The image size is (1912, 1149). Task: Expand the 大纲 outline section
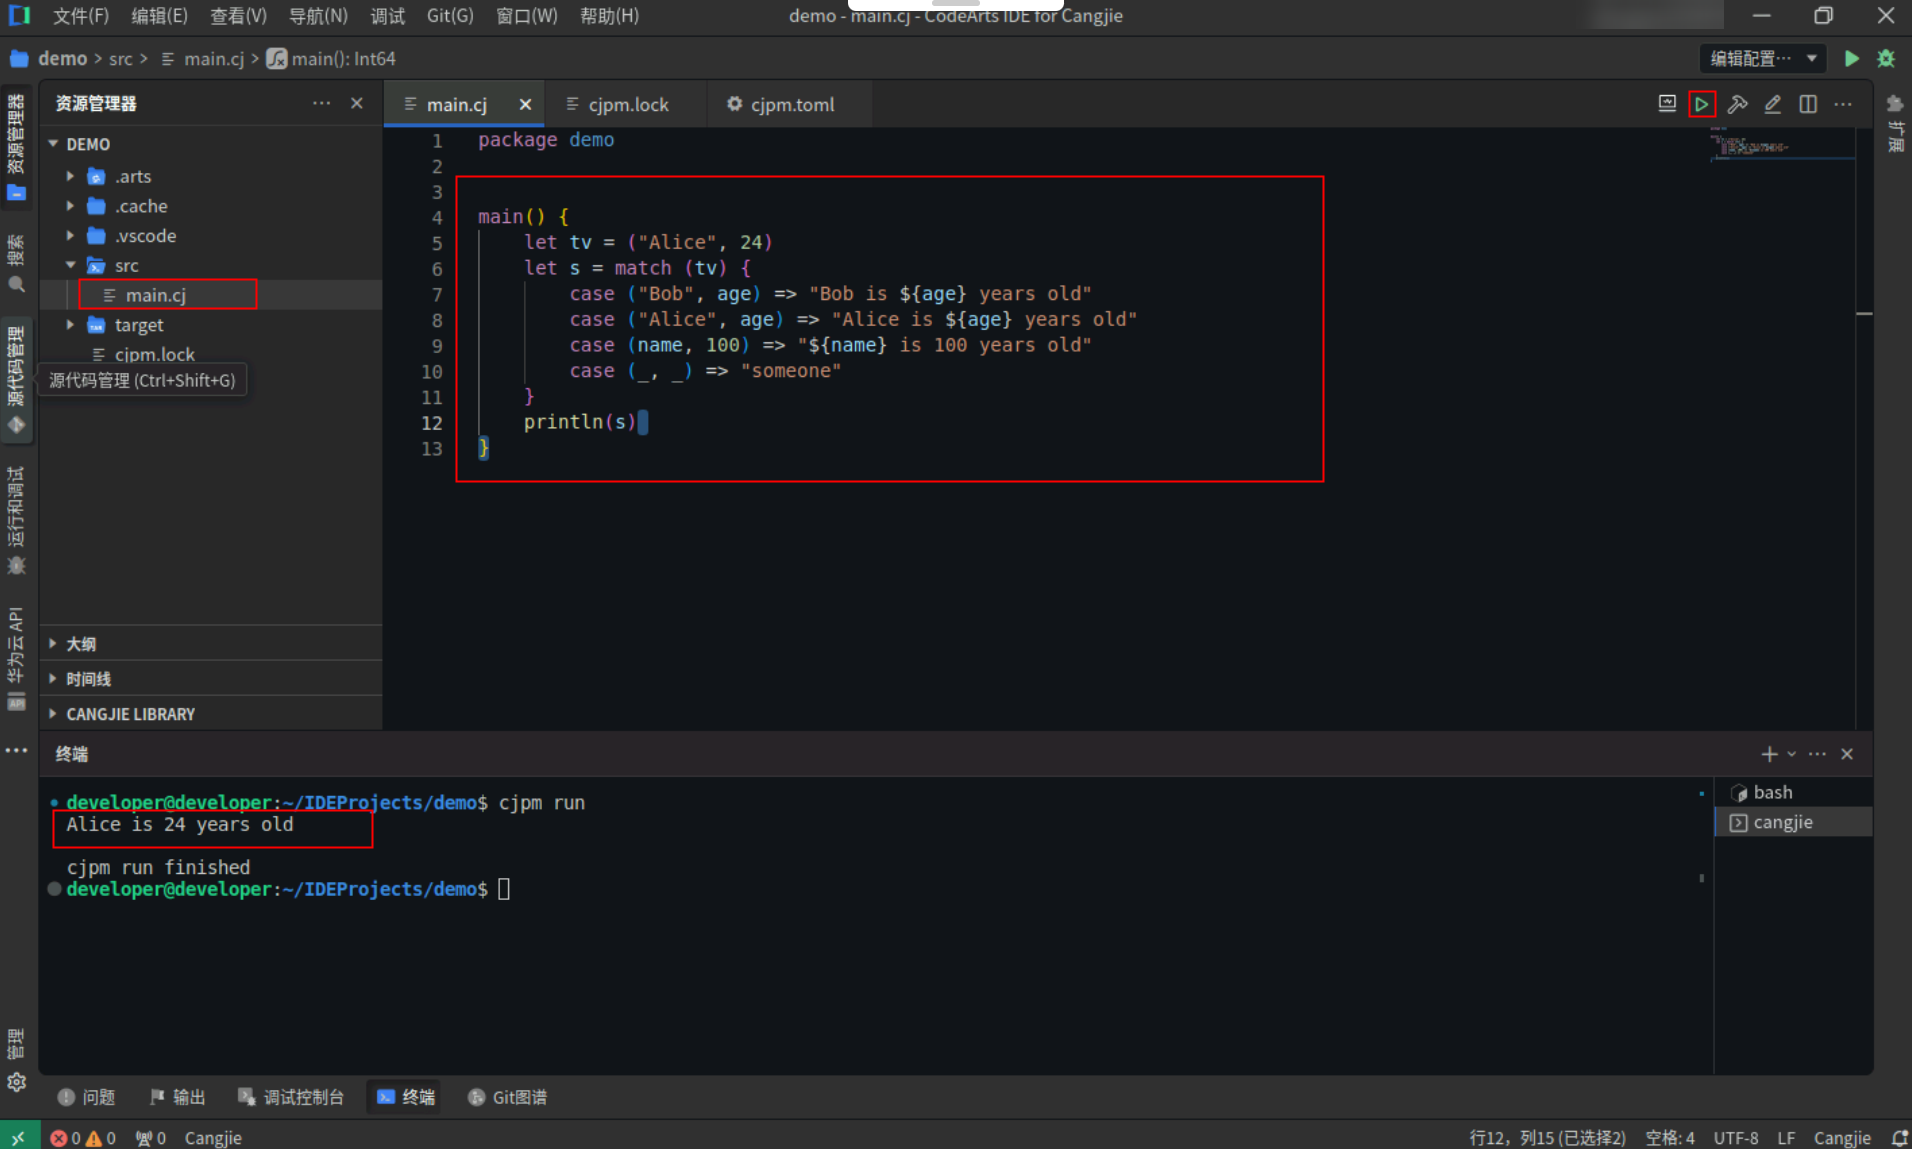210,644
